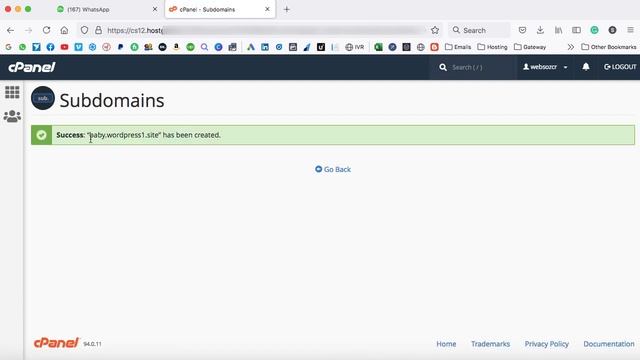Click the green Grammarly extension icon
This screenshot has height=360, width=640.
tap(594, 30)
